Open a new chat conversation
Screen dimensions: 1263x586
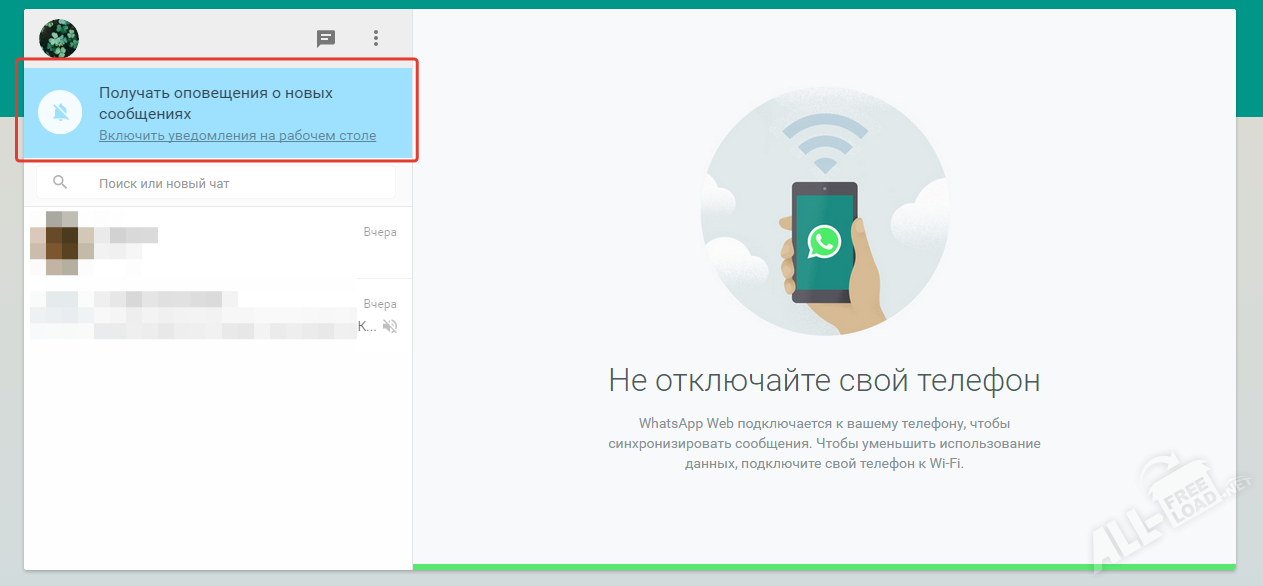[325, 38]
